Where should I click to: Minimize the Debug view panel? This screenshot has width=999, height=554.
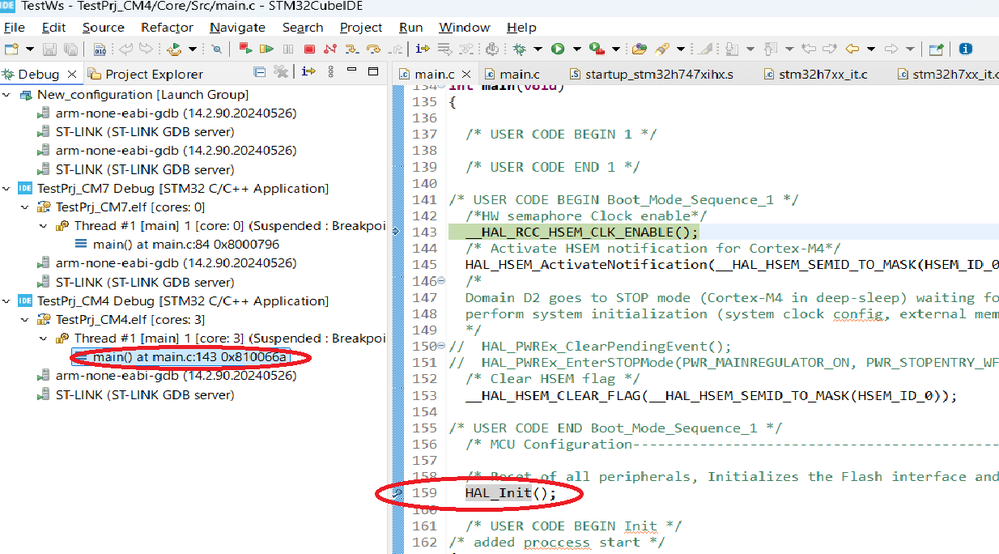tap(352, 71)
